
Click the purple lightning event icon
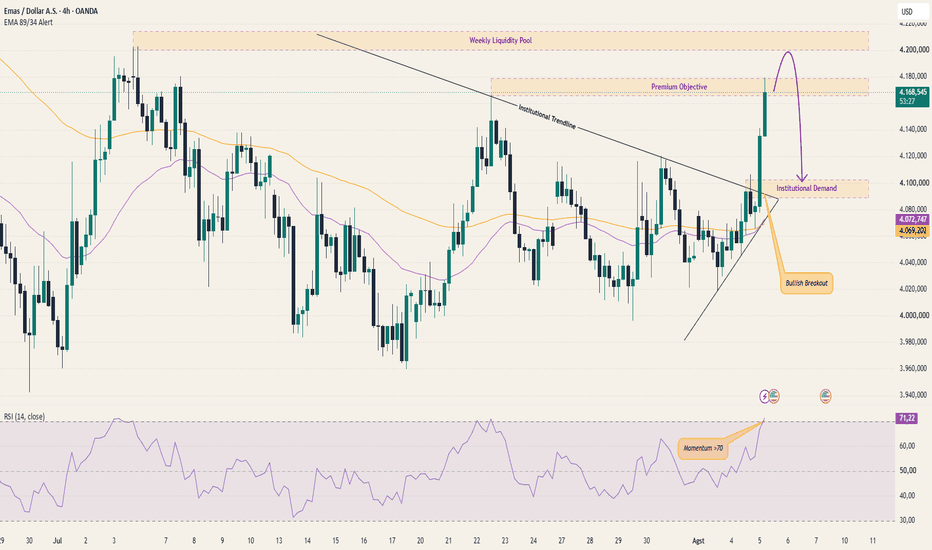tap(764, 396)
